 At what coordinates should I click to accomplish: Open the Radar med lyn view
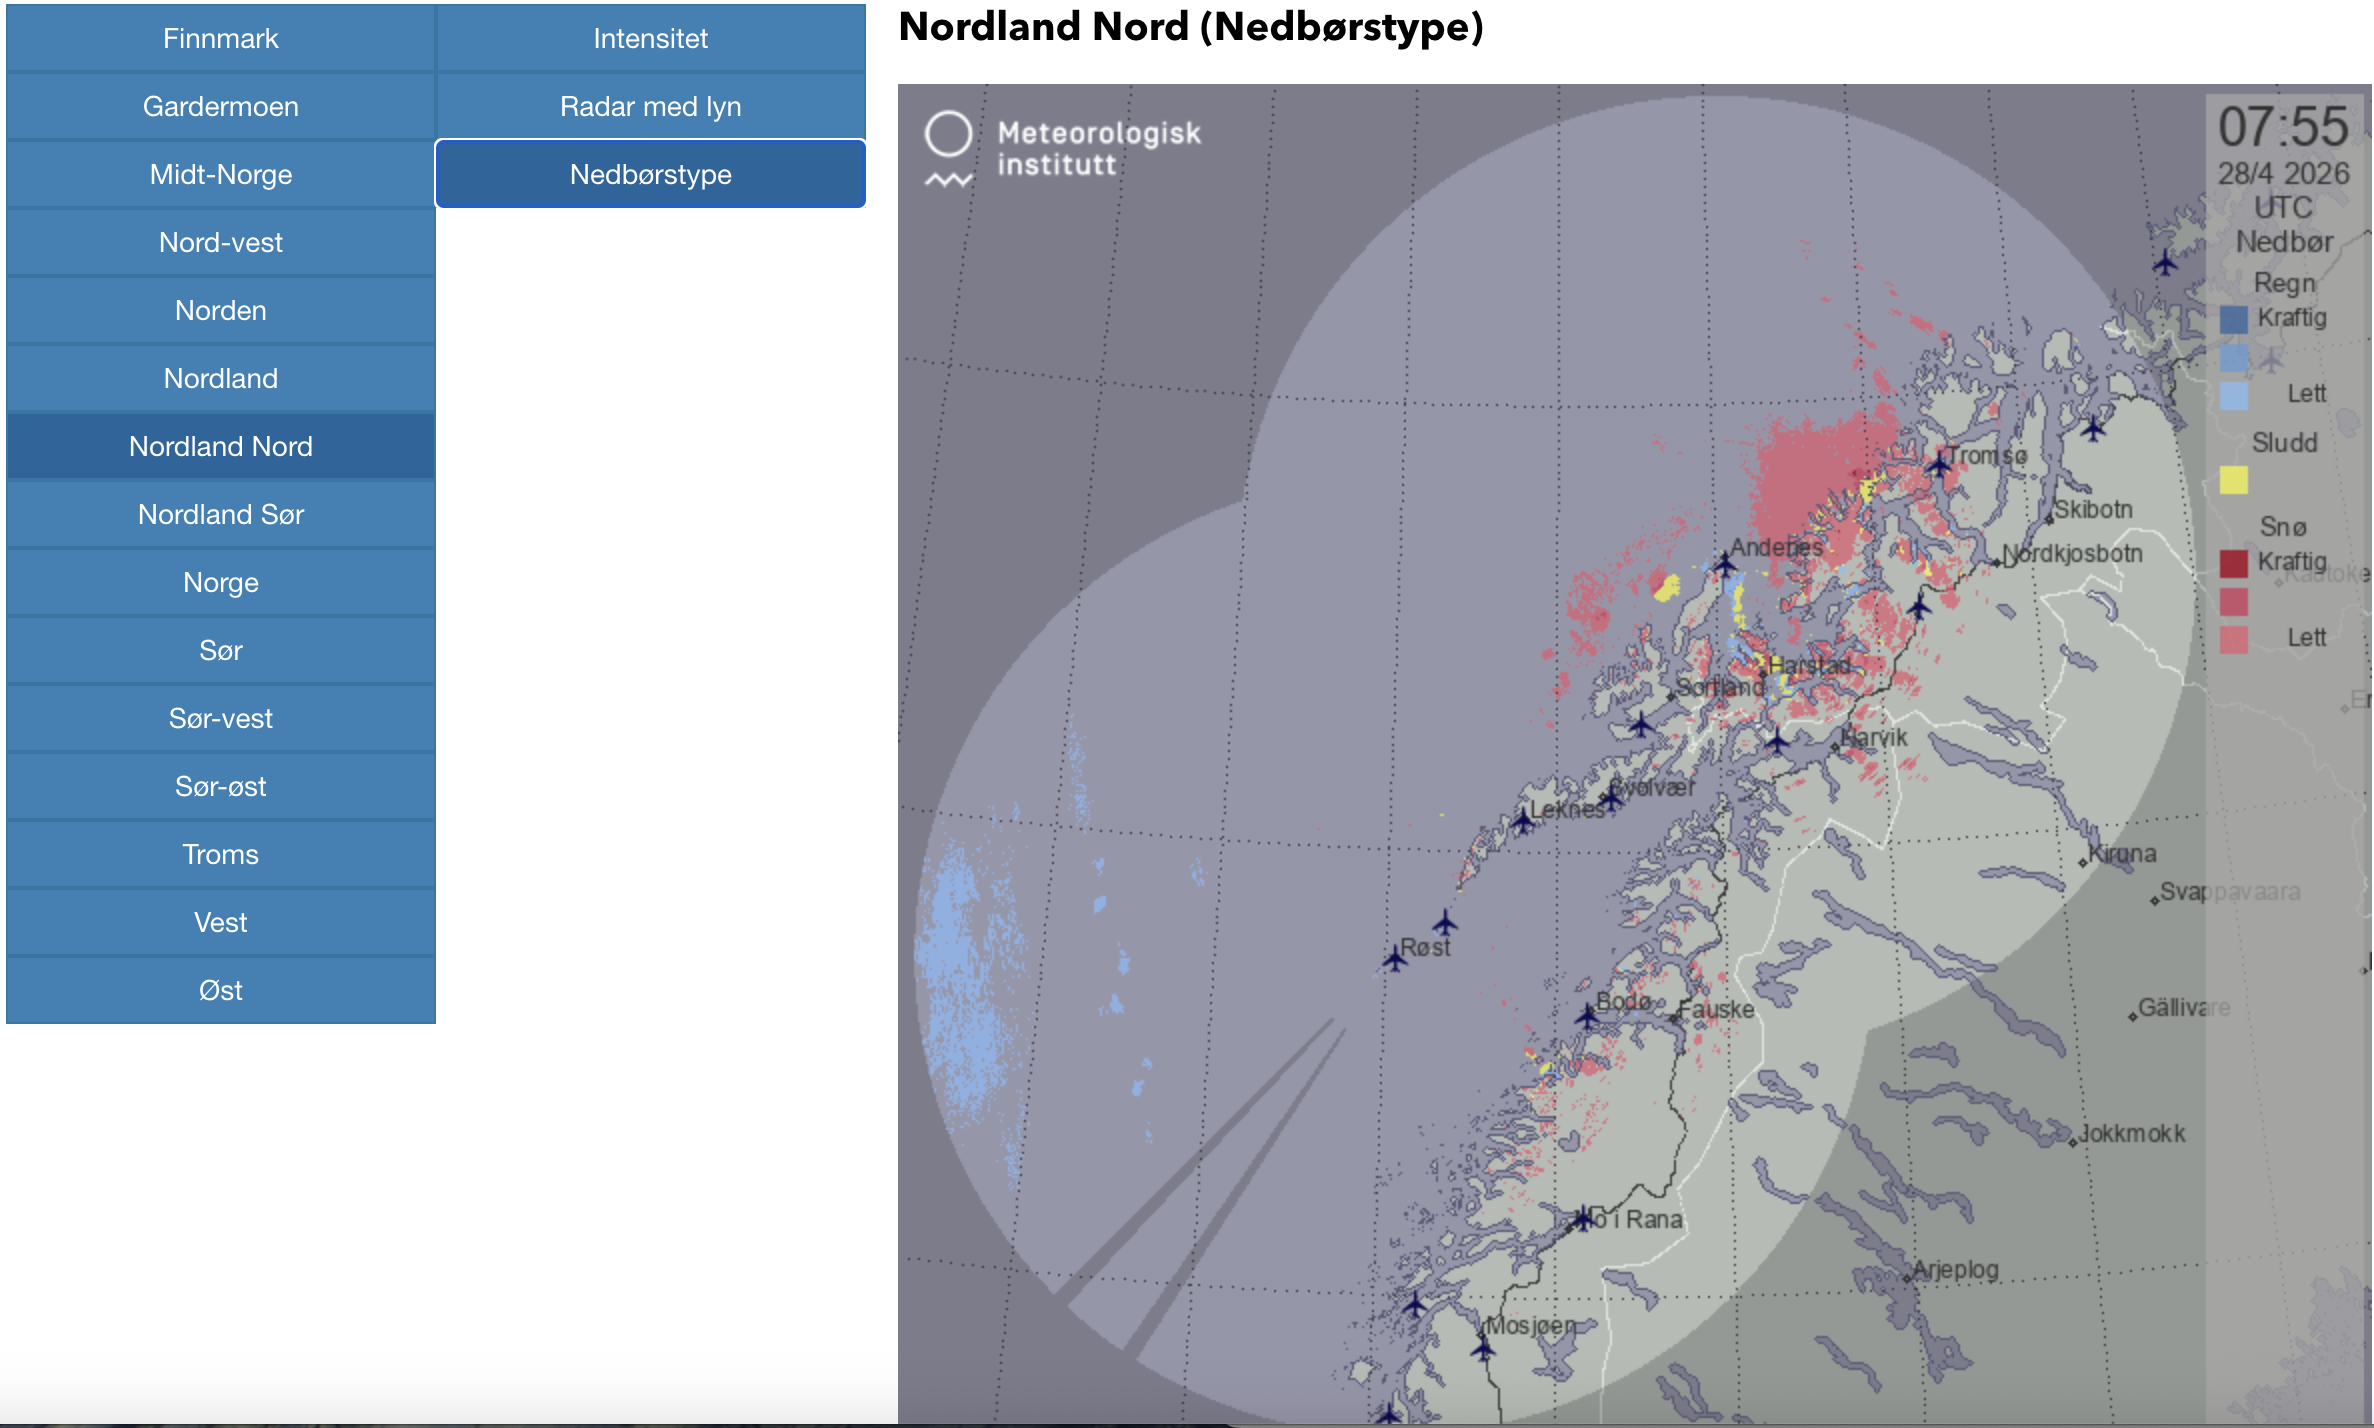651,106
